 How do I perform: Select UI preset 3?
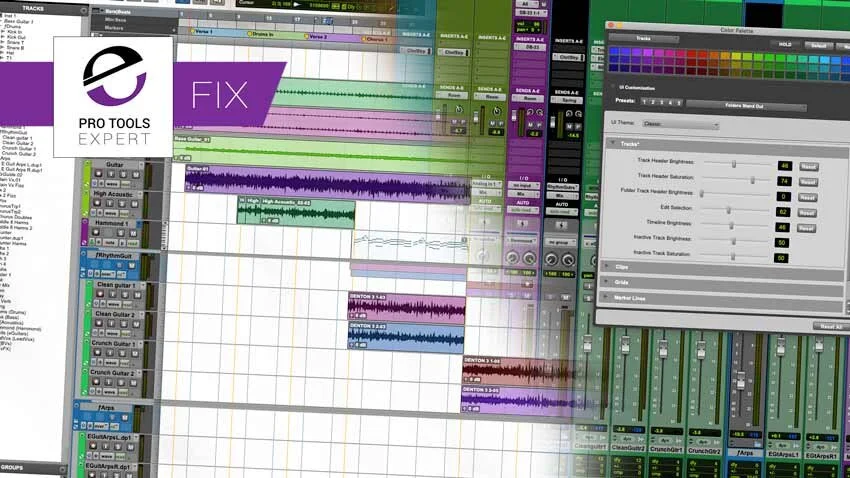661,102
